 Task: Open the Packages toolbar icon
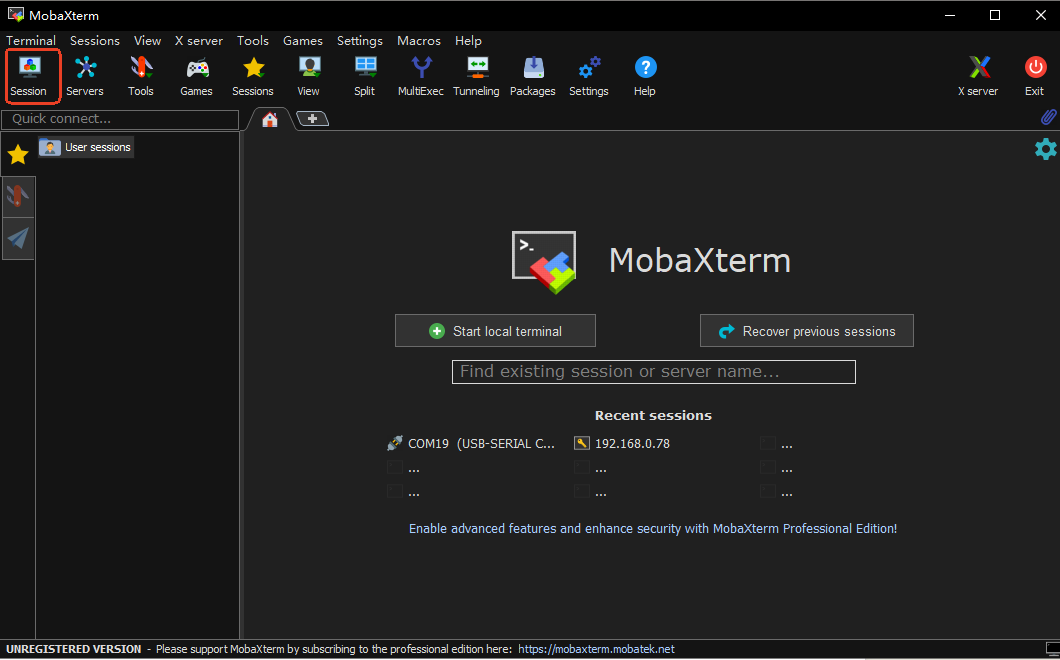533,76
